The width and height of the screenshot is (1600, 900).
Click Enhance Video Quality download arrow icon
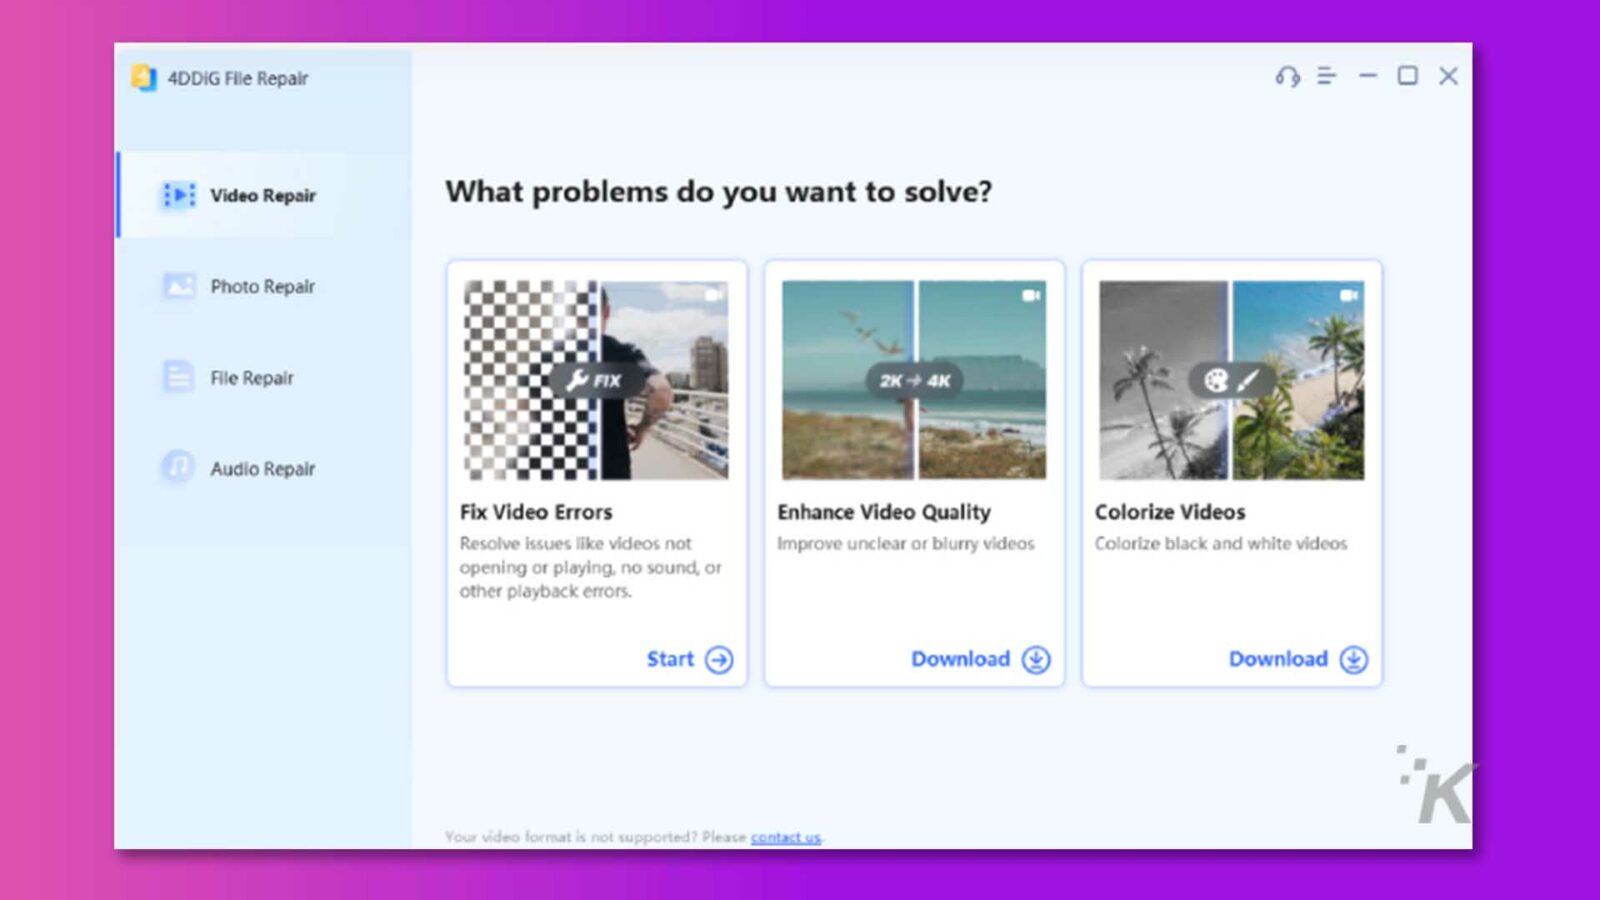click(1036, 660)
